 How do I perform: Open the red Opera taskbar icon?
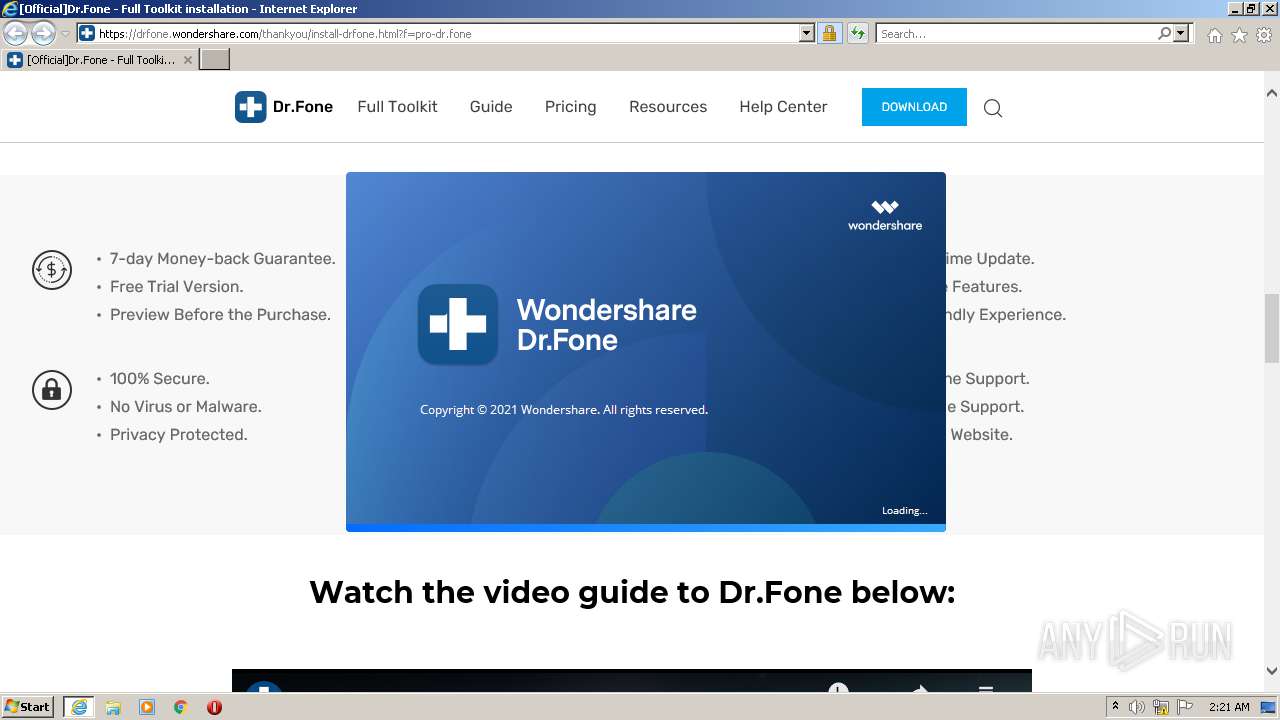tap(214, 707)
